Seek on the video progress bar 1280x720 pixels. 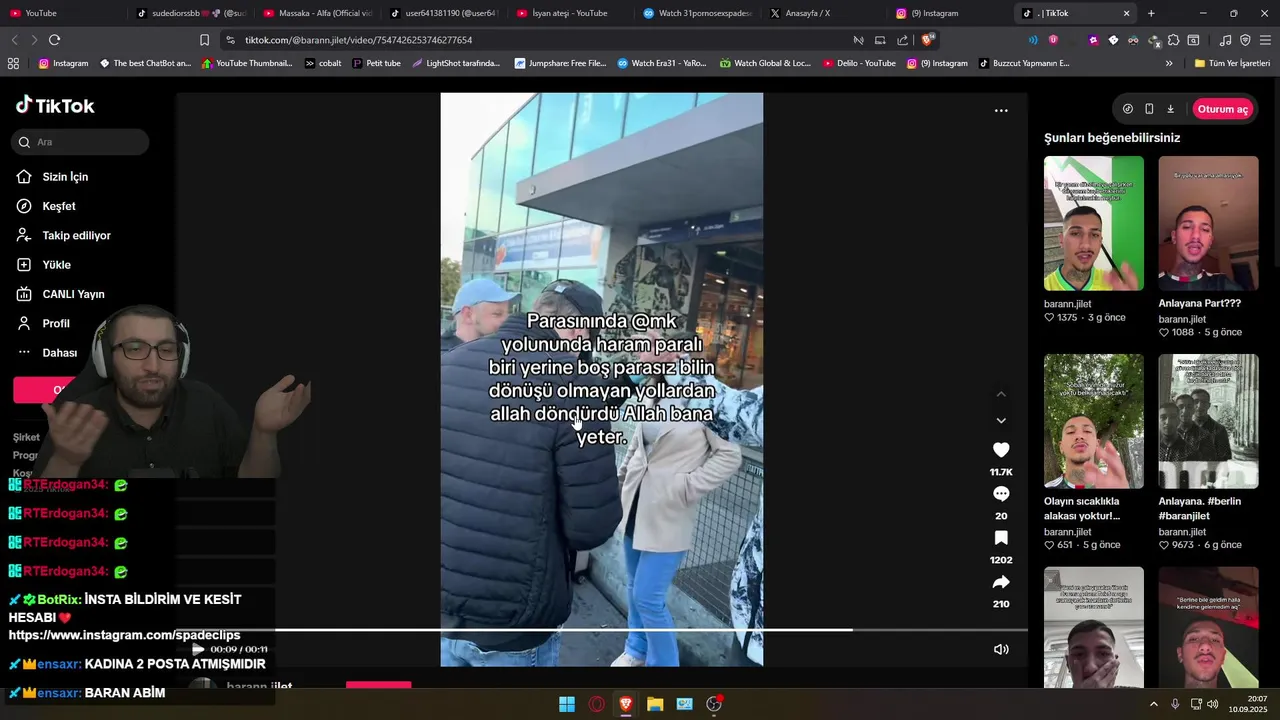tap(601, 630)
